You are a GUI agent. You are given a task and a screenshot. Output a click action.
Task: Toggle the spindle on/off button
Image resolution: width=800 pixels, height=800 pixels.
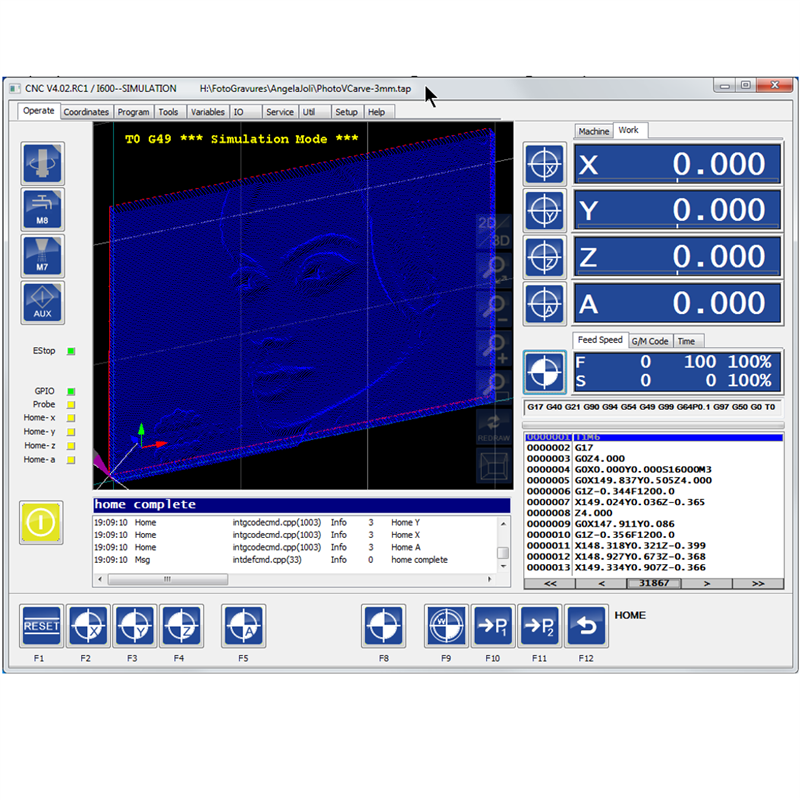[43, 164]
